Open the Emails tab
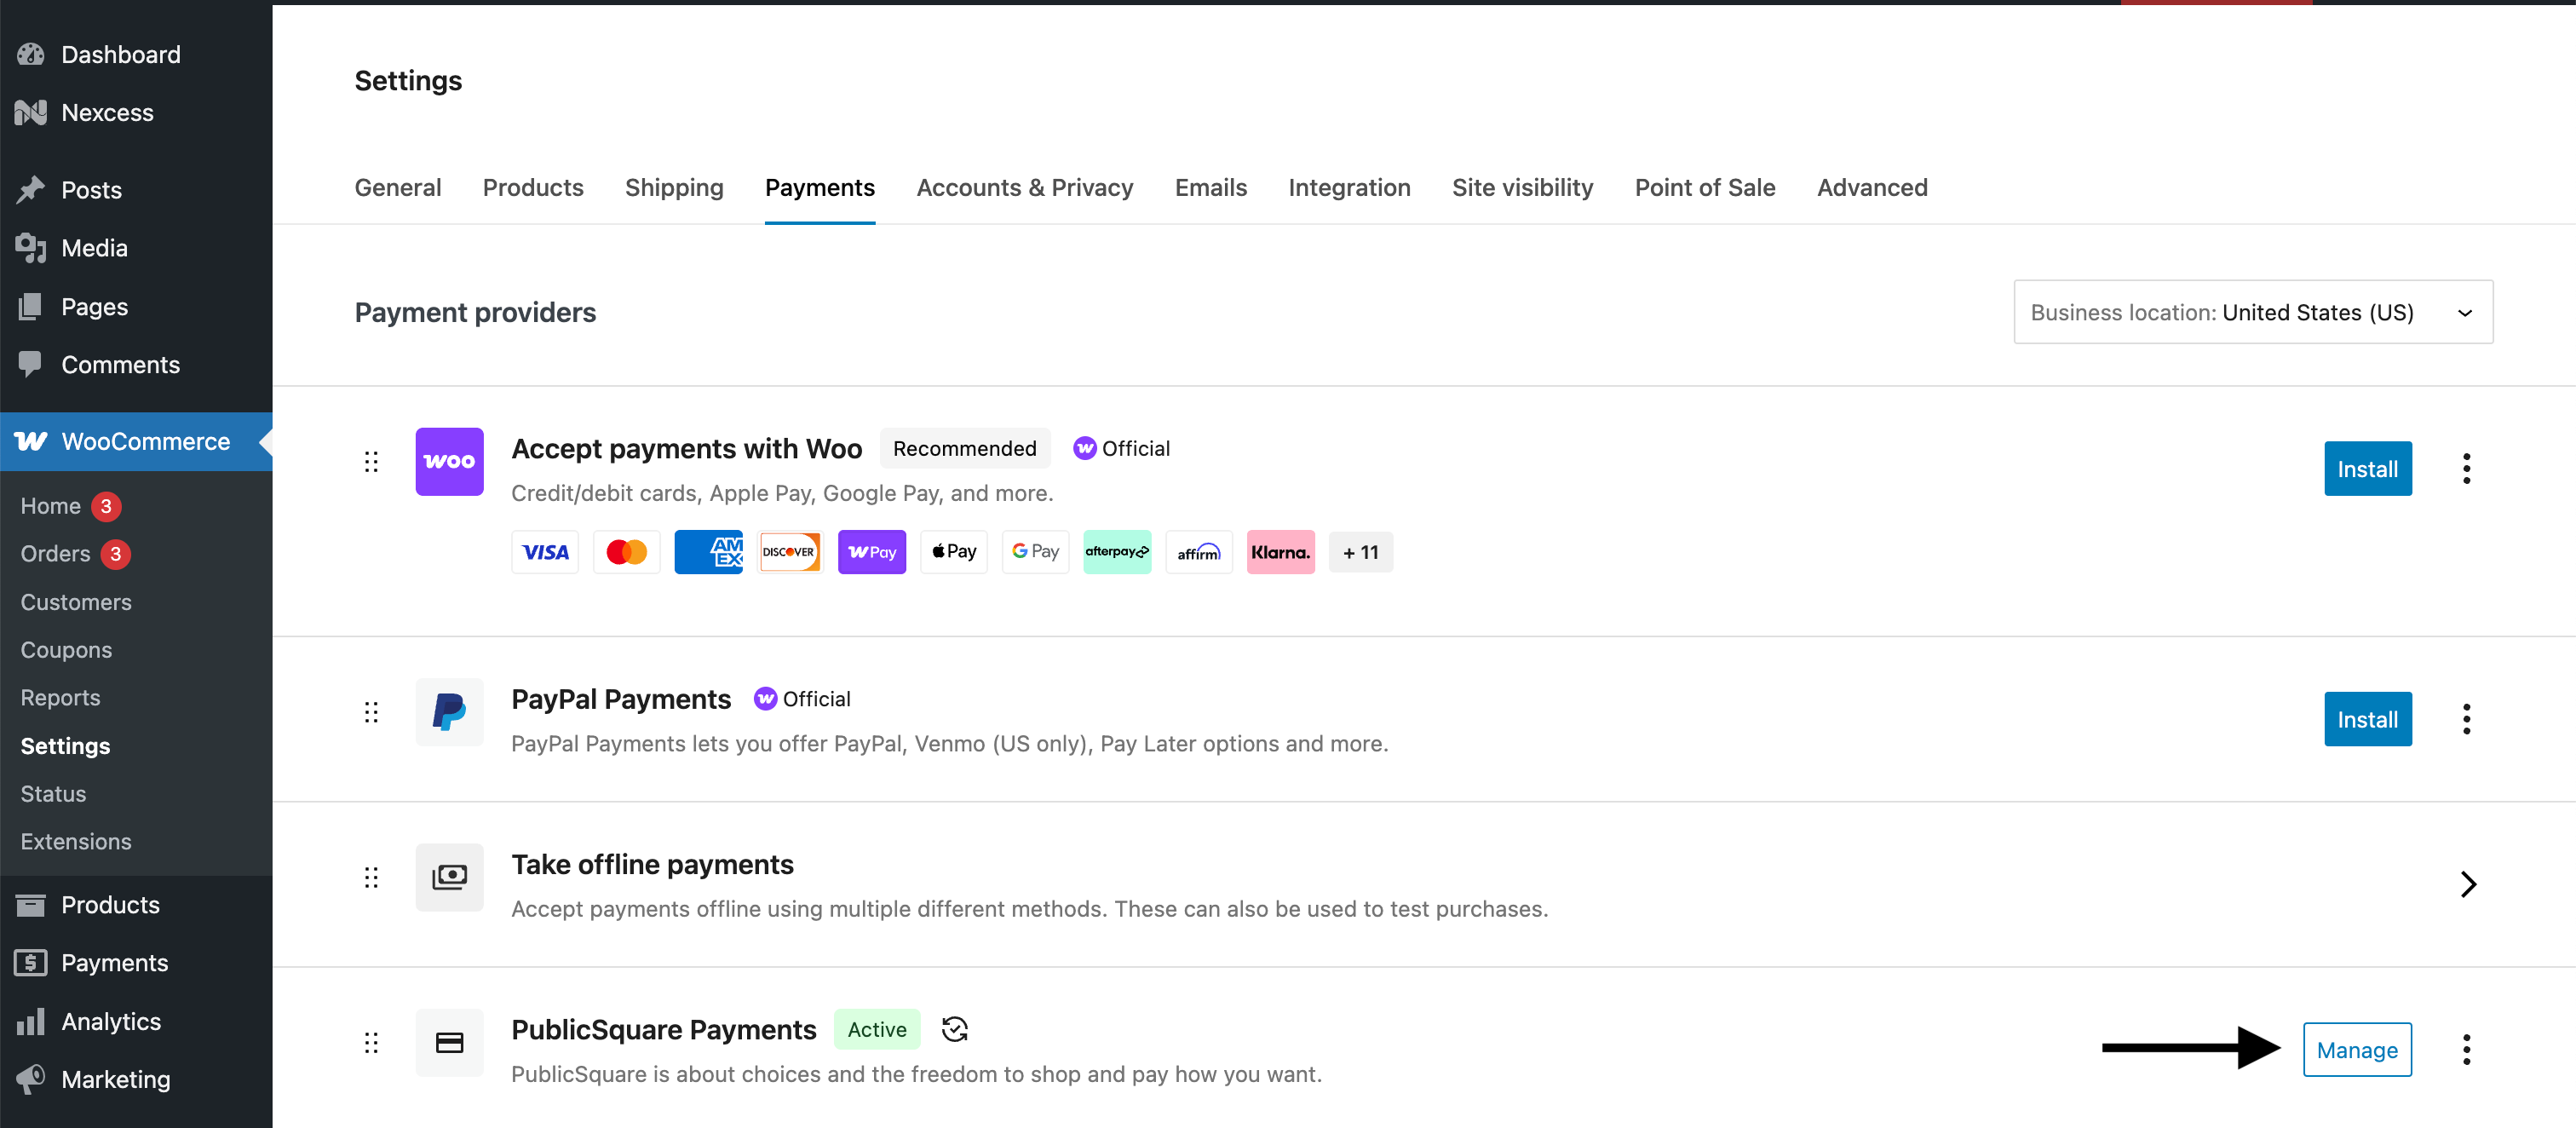 pos(1211,187)
